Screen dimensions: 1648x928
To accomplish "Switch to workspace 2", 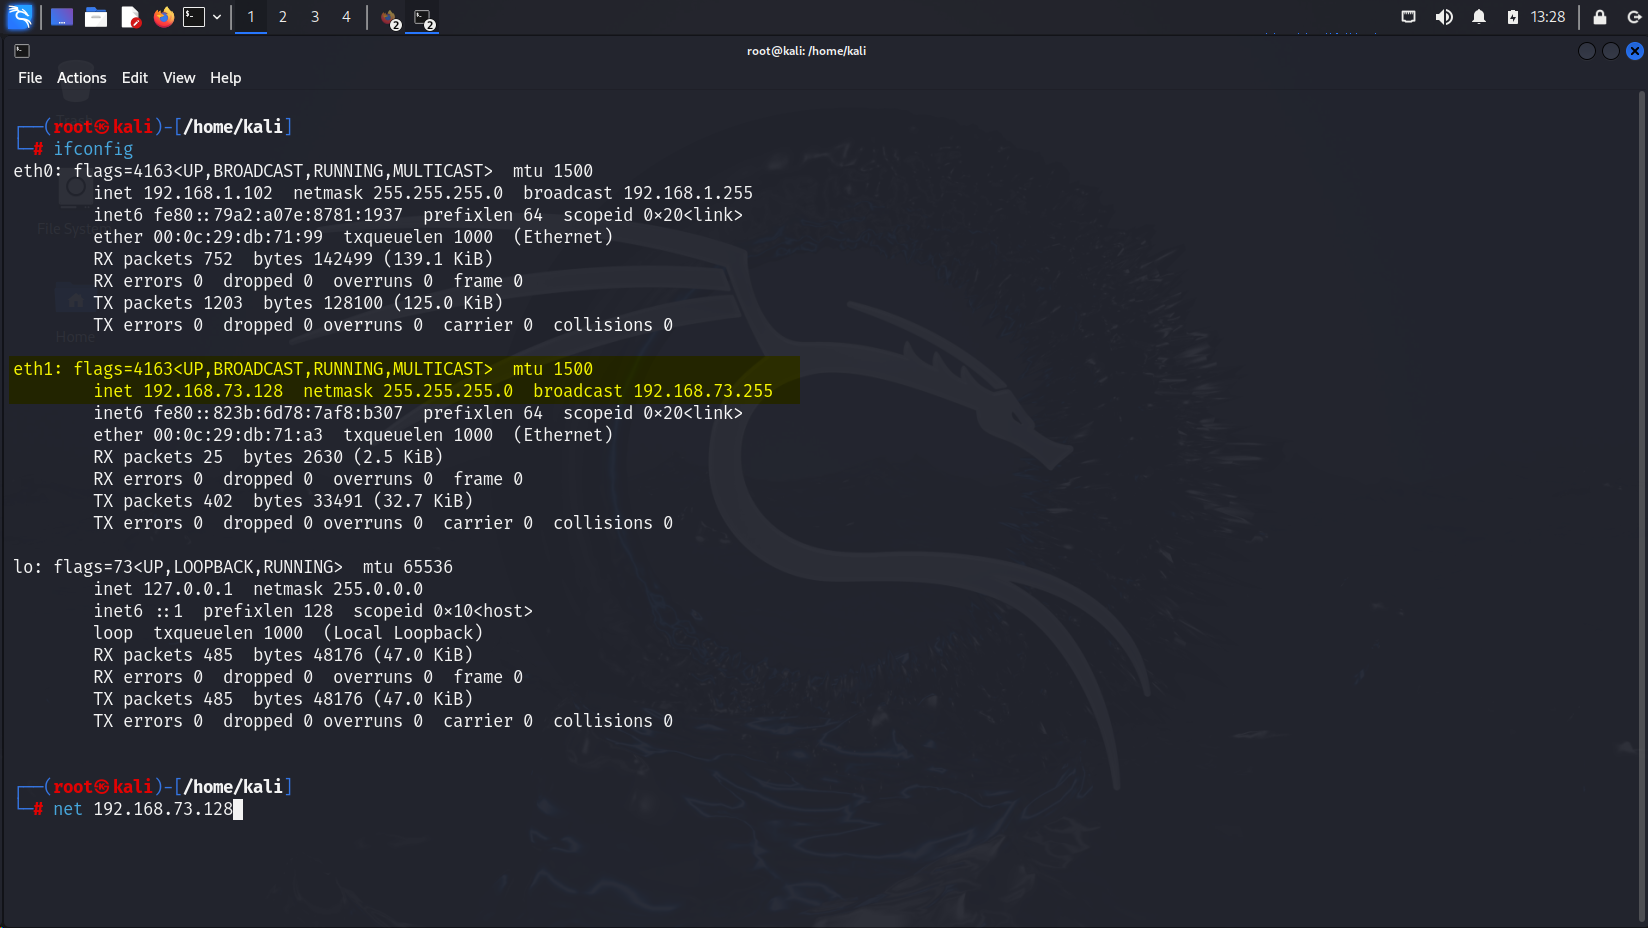I will (x=282, y=16).
